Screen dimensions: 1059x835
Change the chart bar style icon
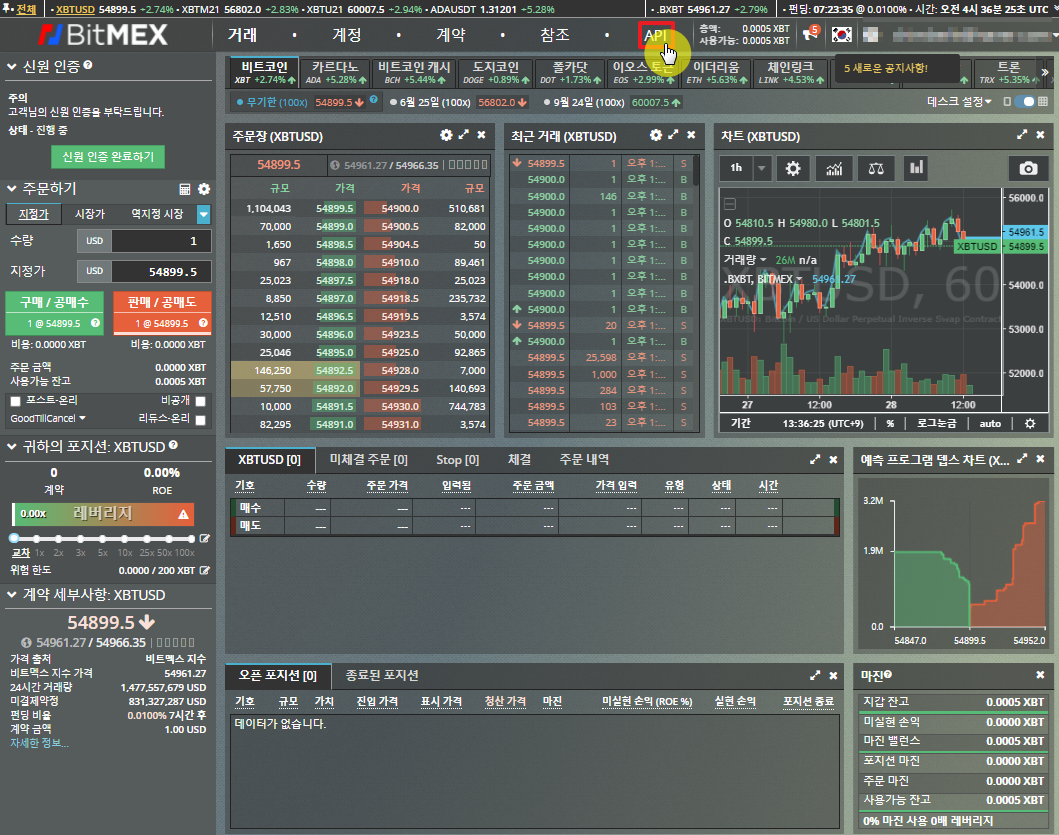pos(916,168)
